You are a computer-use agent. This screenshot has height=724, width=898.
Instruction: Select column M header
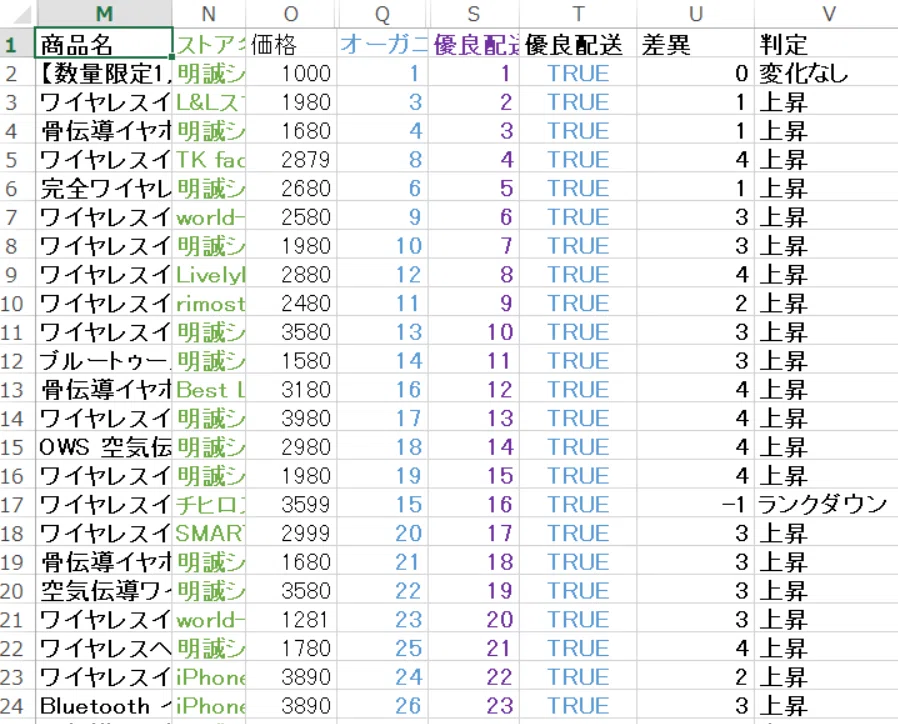(104, 13)
